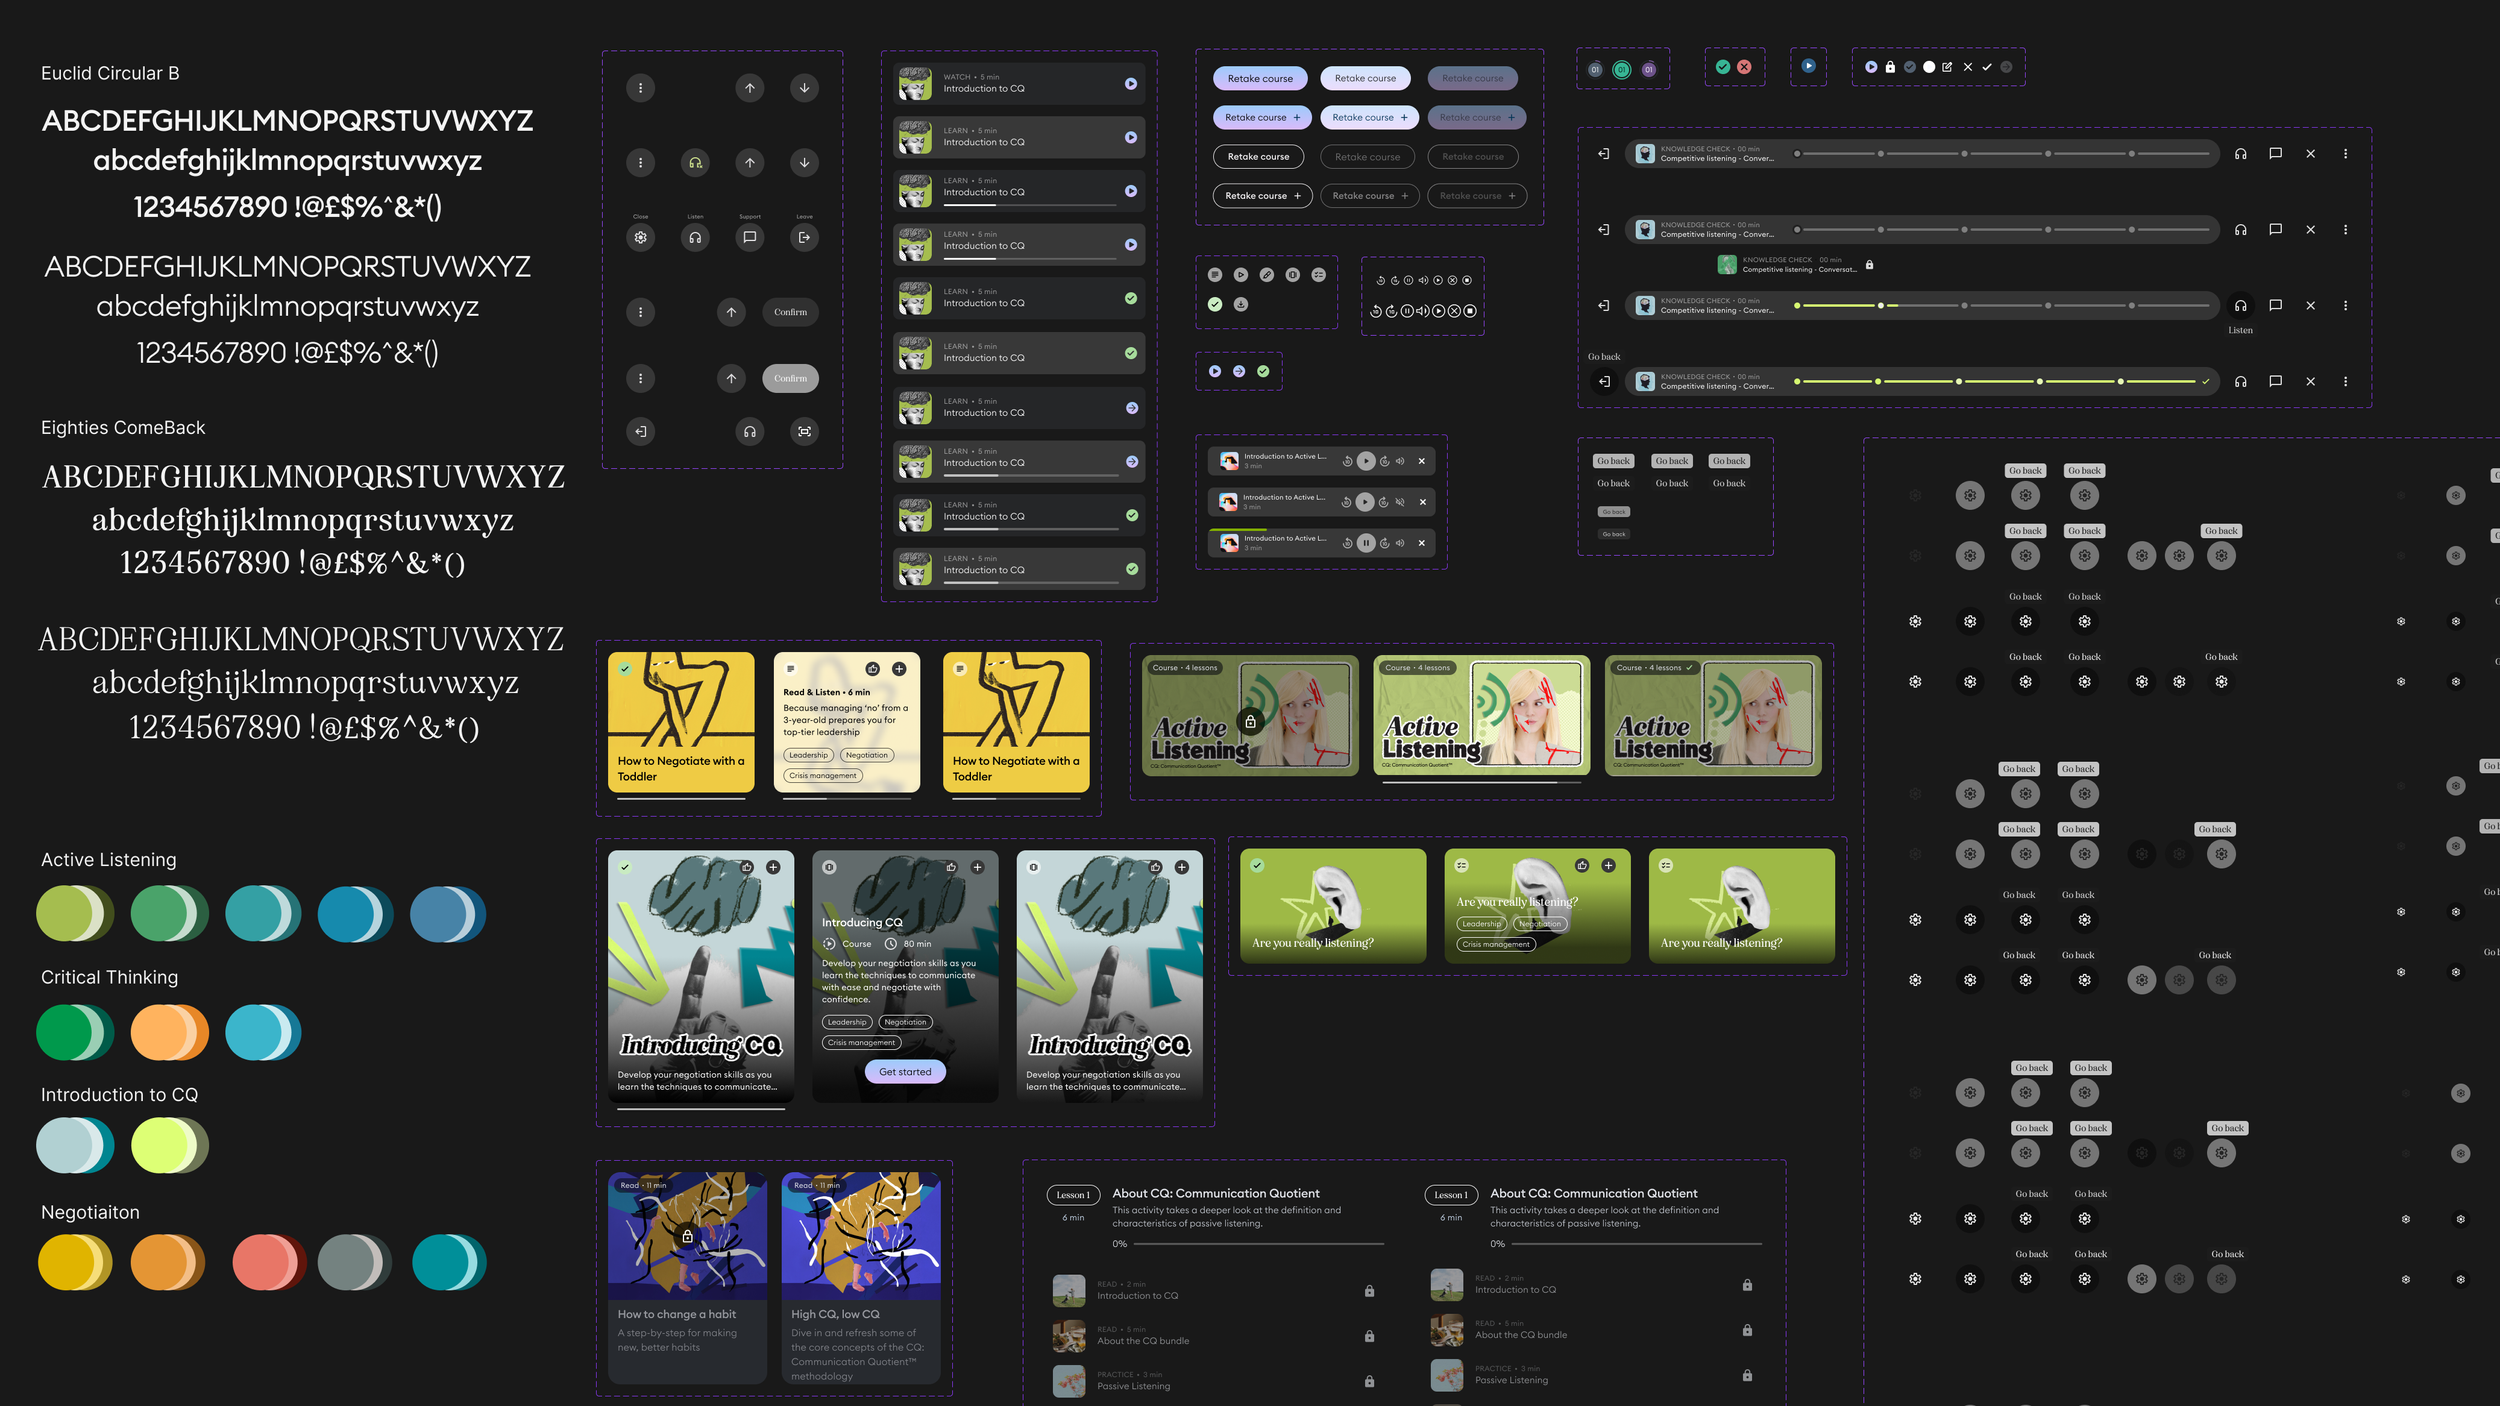This screenshot has height=1406, width=2500.
Task: Click the focus frame scan icon
Action: [804, 432]
